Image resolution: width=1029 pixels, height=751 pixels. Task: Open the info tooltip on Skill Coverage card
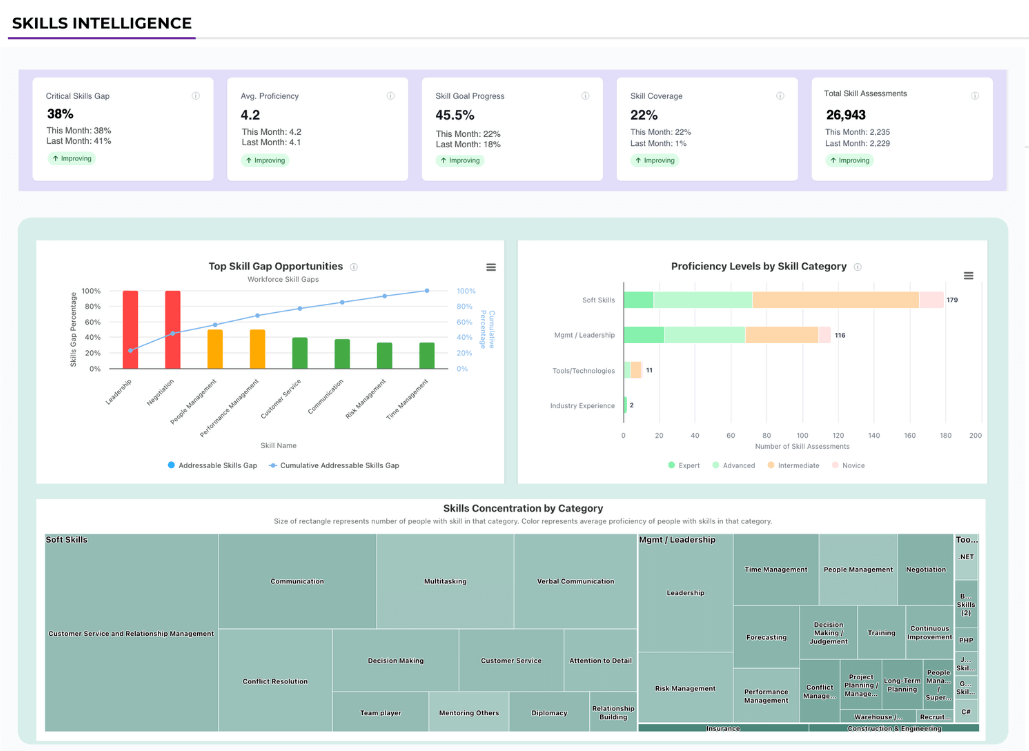click(x=781, y=95)
